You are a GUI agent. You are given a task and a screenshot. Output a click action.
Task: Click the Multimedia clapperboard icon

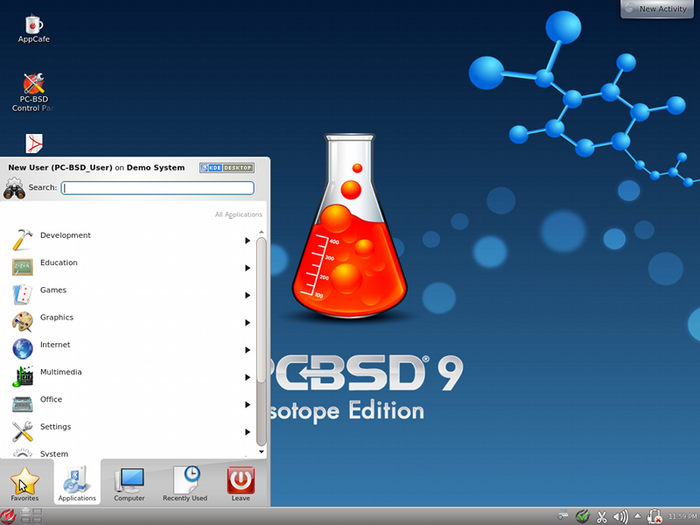click(22, 376)
